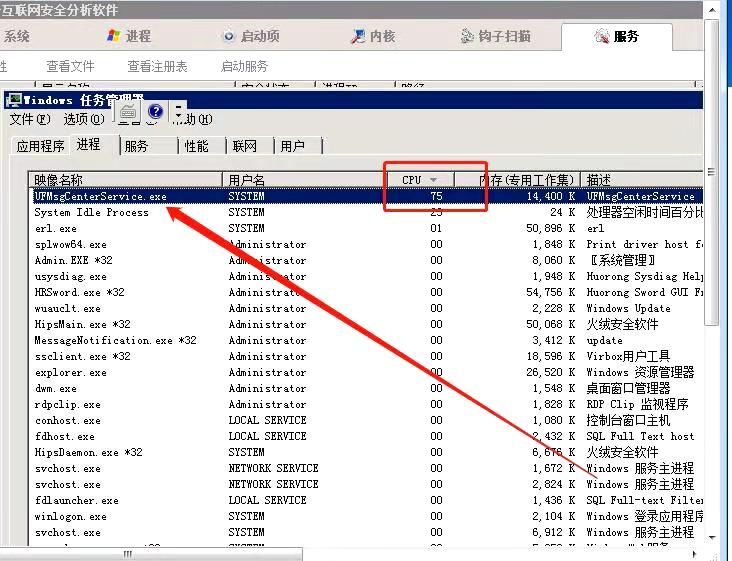This screenshot has height=561, width=732.
Task: Click the CPU column sort arrow
Action: click(433, 180)
